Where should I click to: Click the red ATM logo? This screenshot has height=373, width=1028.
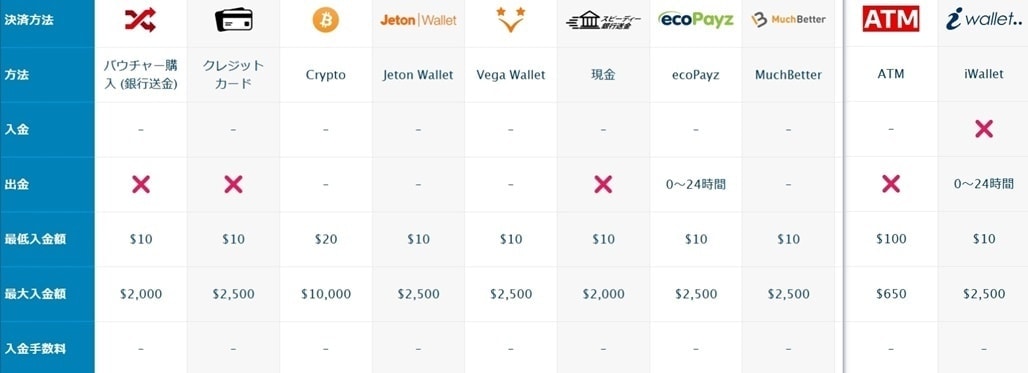(x=890, y=19)
